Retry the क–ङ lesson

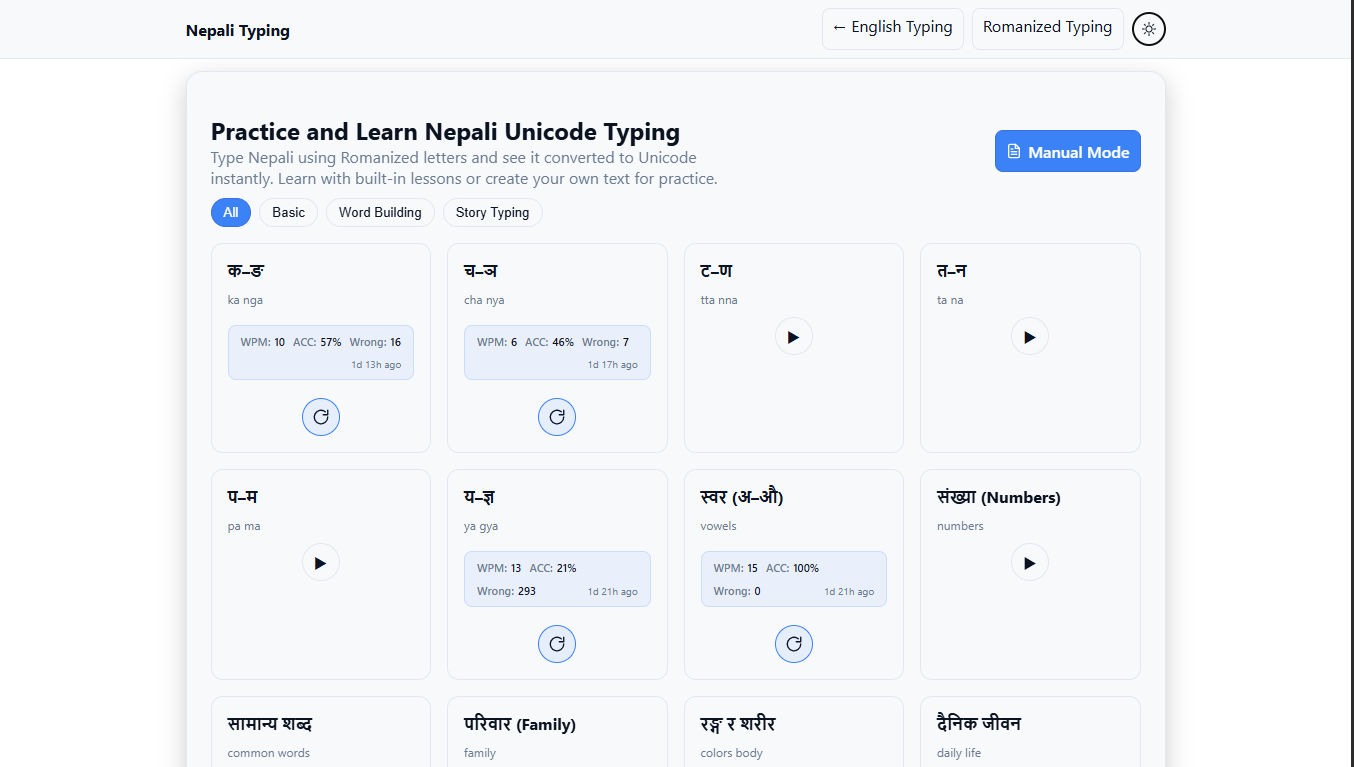coord(320,416)
